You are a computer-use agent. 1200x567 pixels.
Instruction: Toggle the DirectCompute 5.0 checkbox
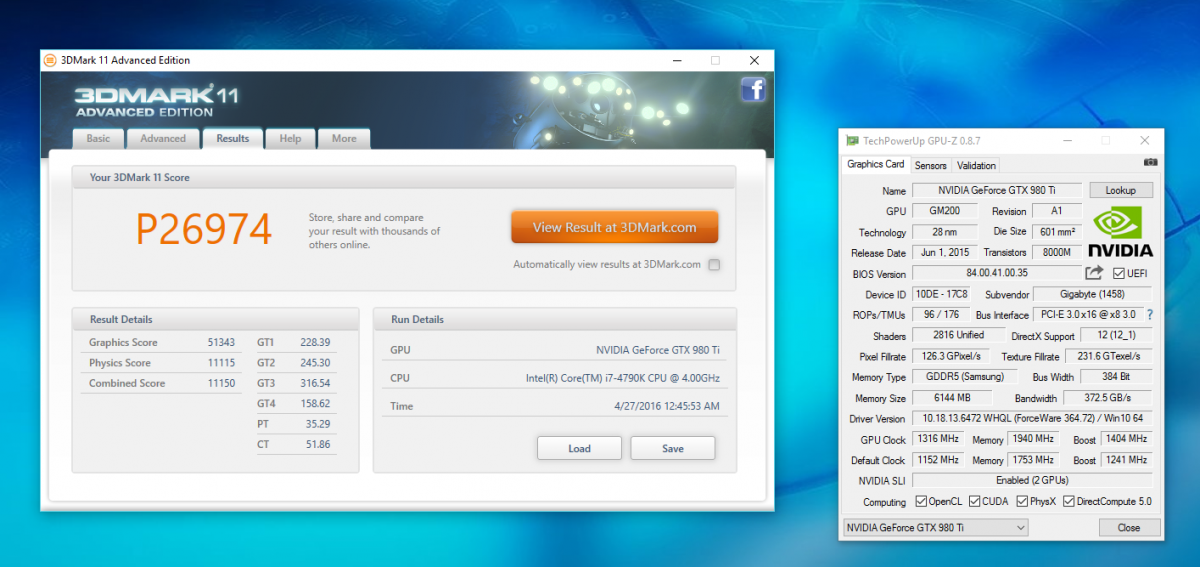(x=1069, y=502)
